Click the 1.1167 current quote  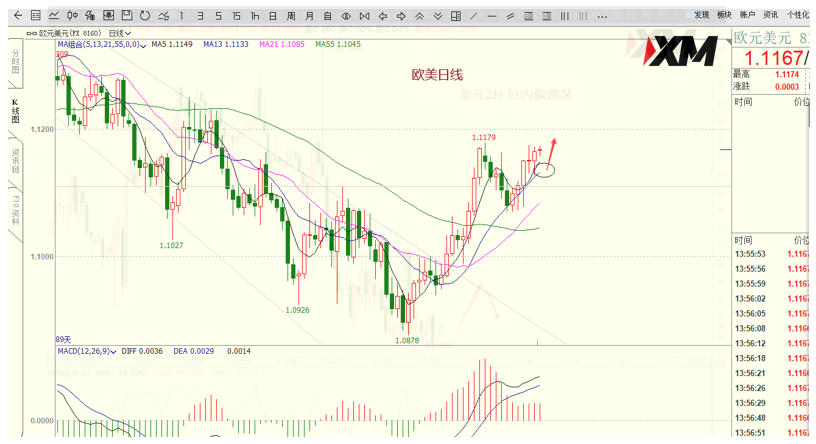774,58
